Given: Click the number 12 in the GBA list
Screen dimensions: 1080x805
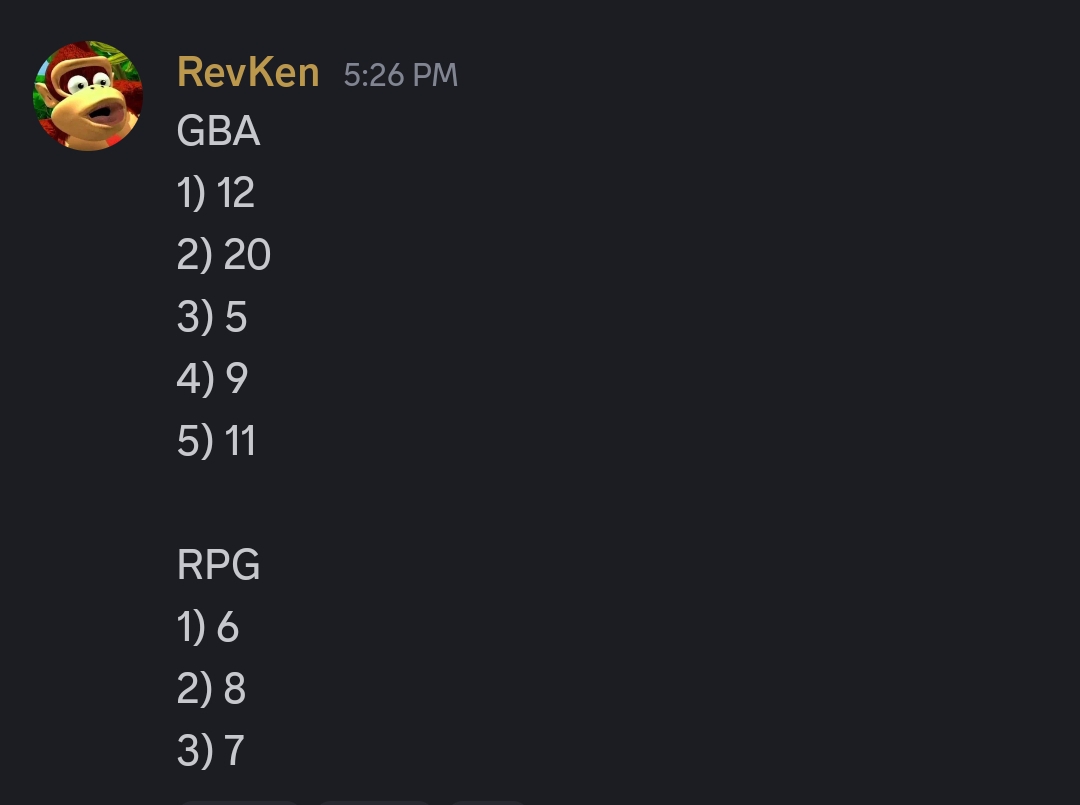Looking at the screenshot, I should click(236, 193).
